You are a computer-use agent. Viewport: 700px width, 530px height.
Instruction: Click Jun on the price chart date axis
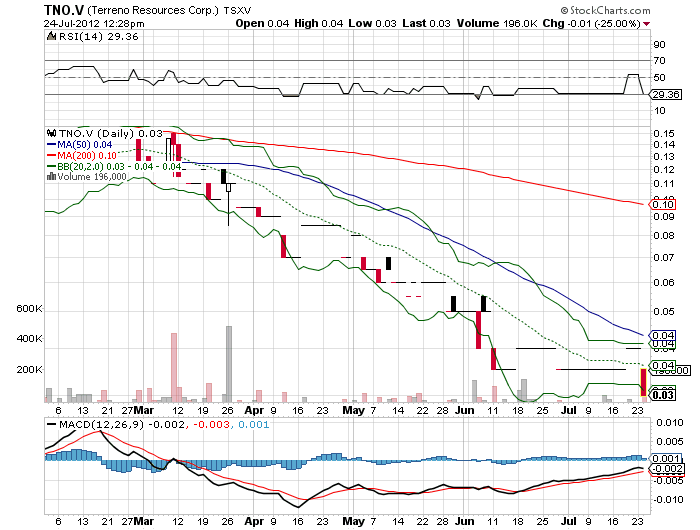465,410
